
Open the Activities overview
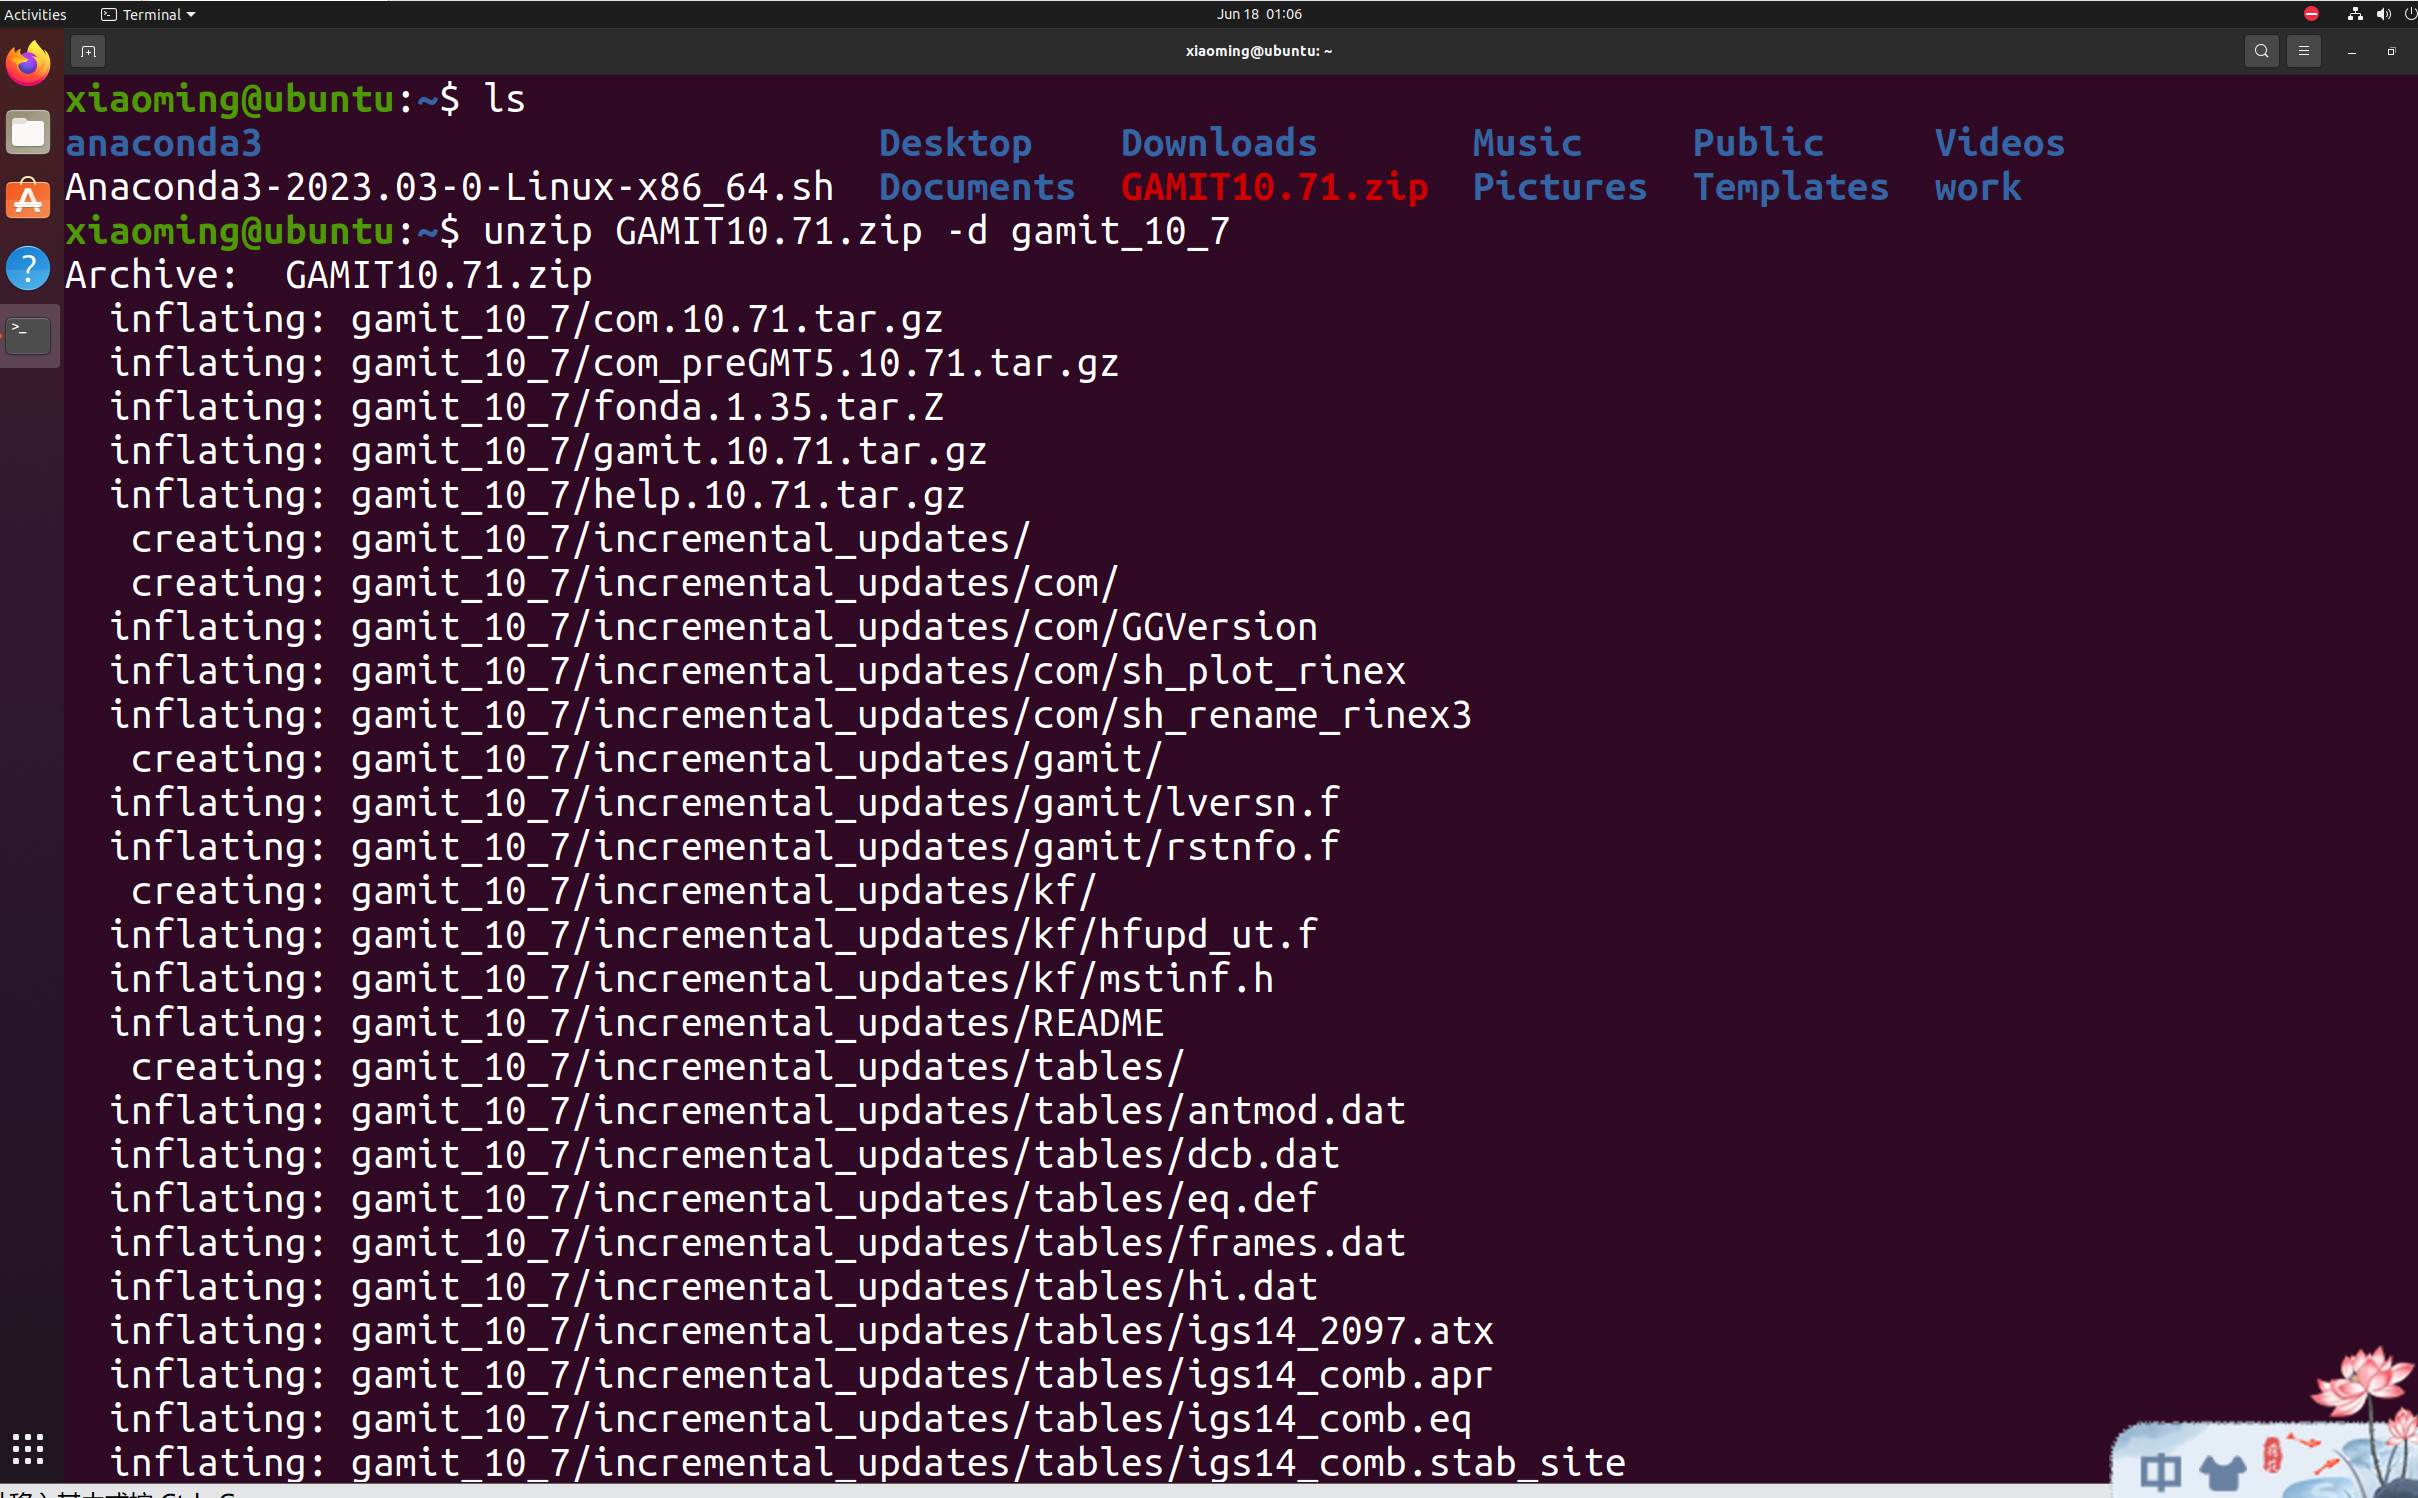coord(35,14)
